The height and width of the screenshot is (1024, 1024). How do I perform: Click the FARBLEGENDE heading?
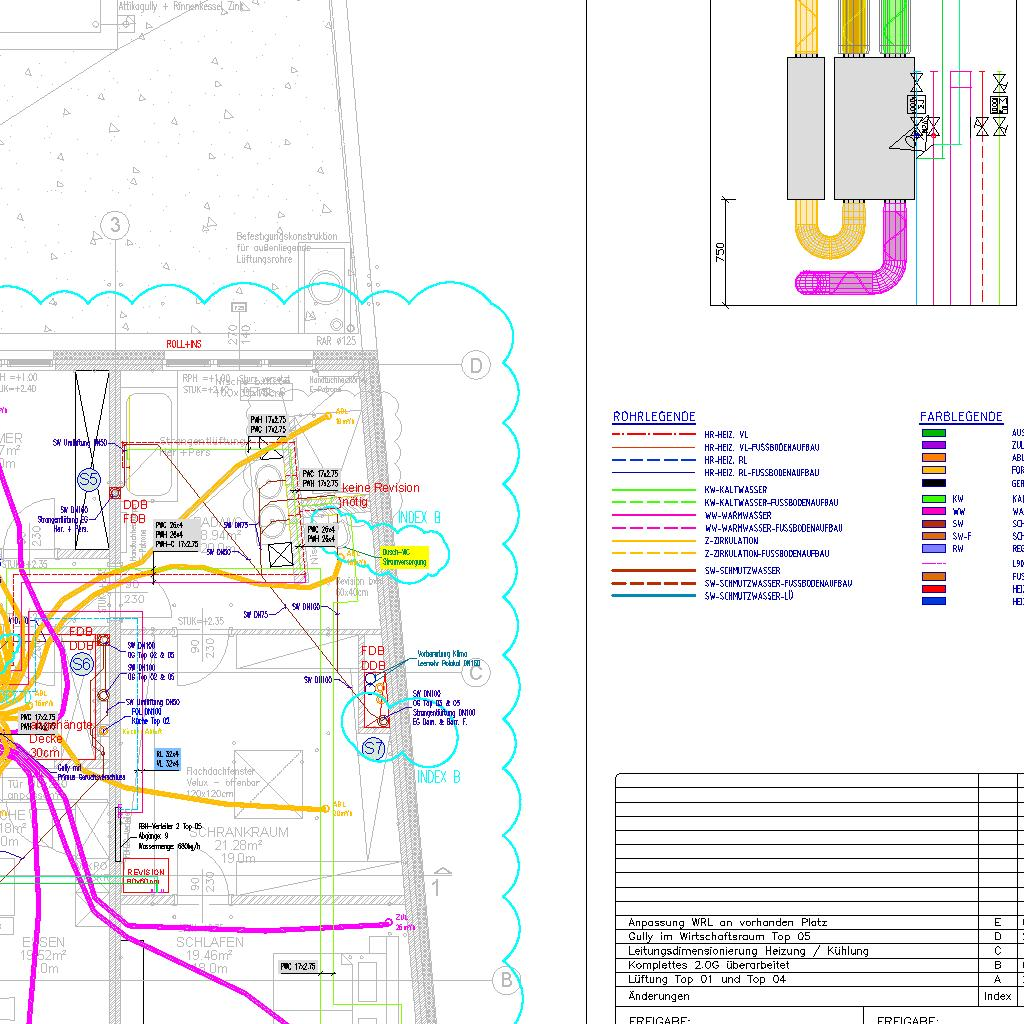960,417
